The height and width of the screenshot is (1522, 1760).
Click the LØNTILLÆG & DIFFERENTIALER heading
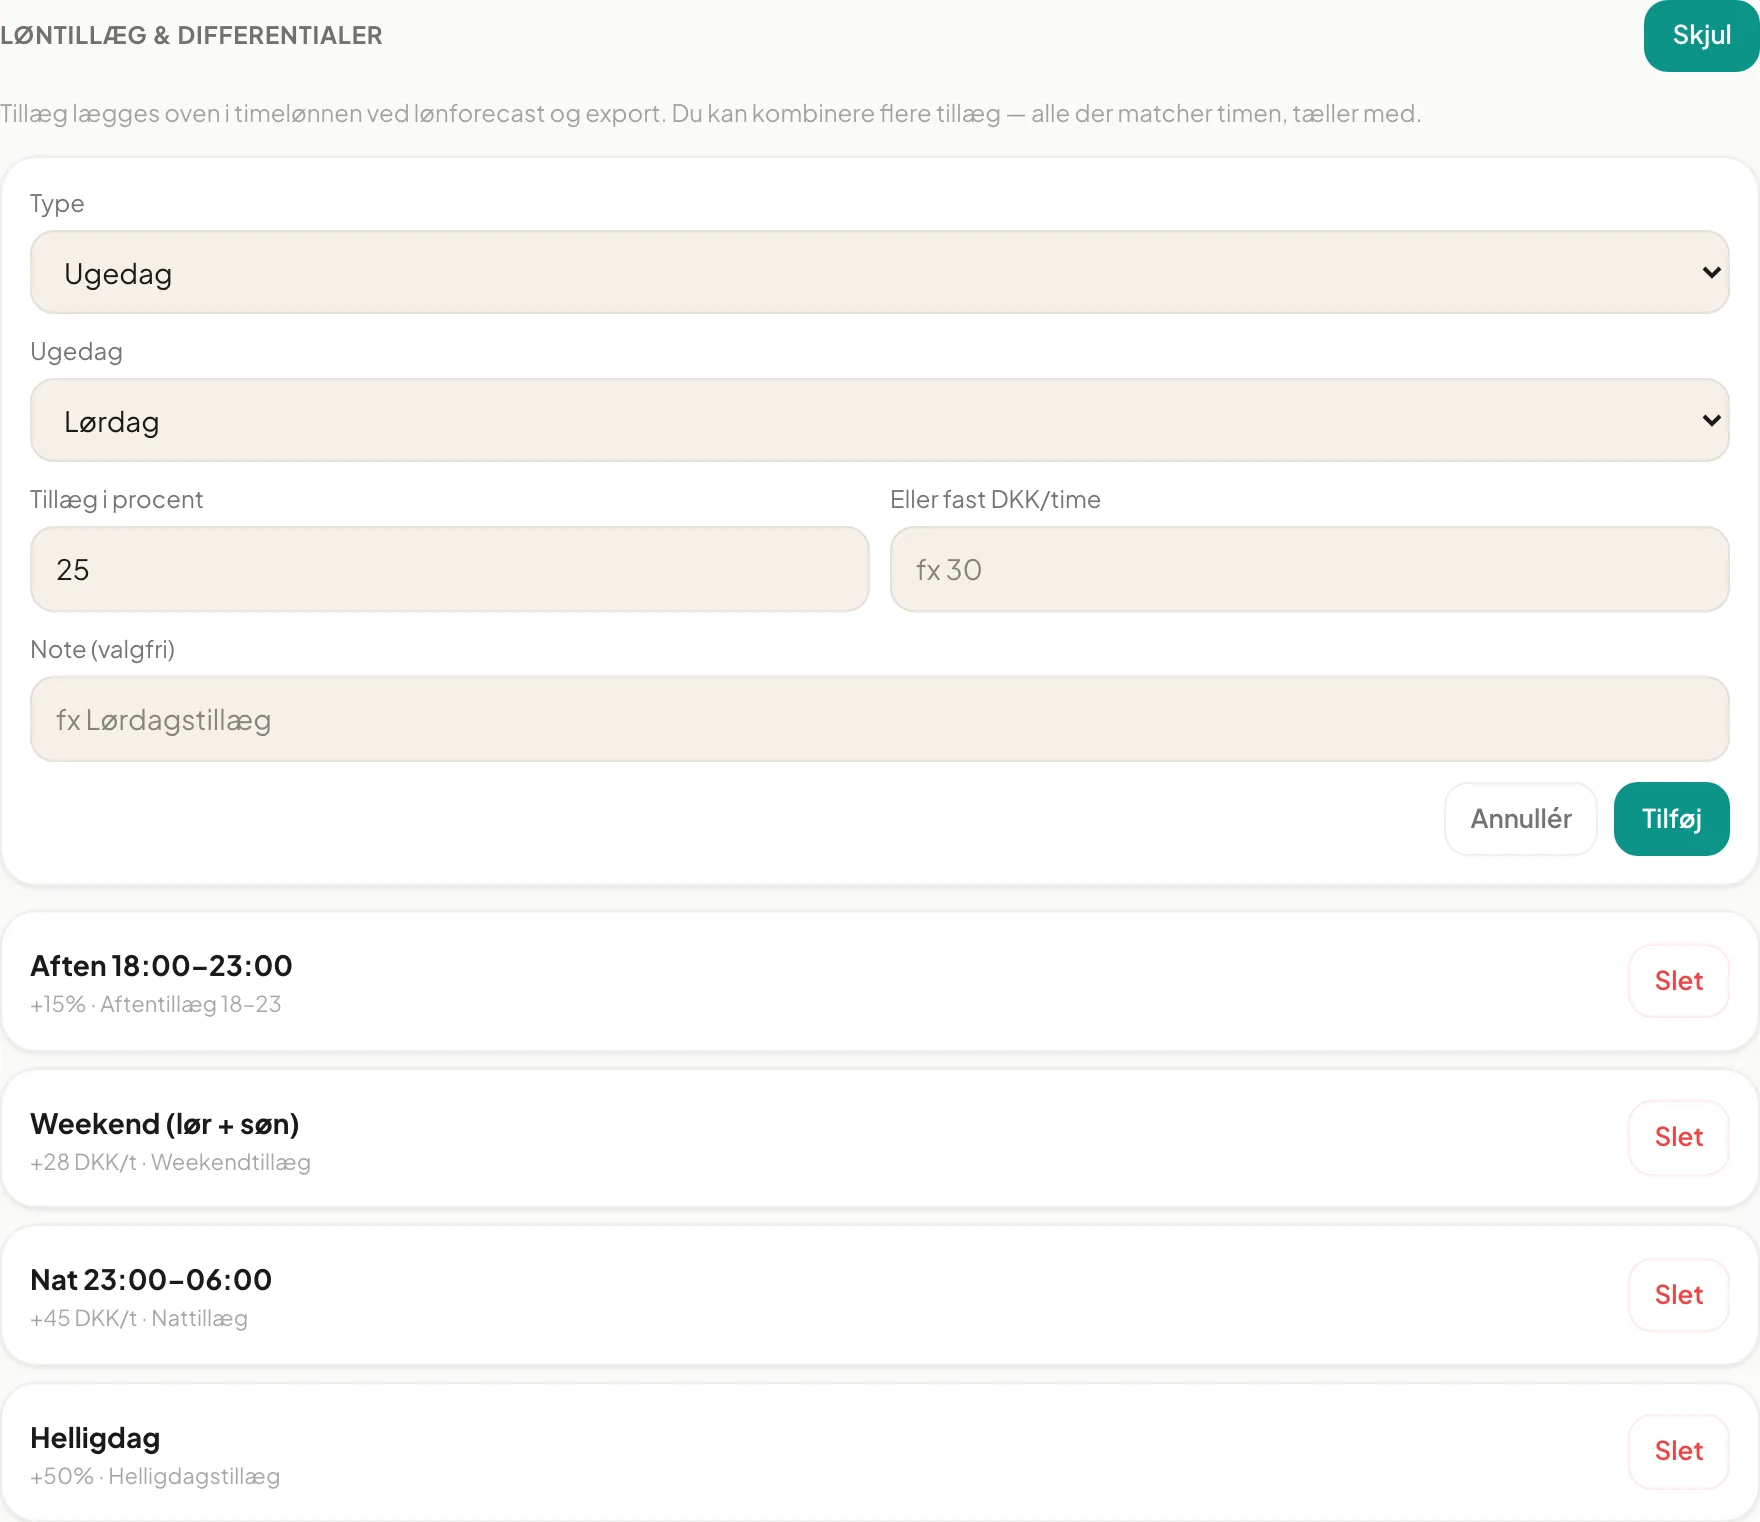tap(191, 36)
